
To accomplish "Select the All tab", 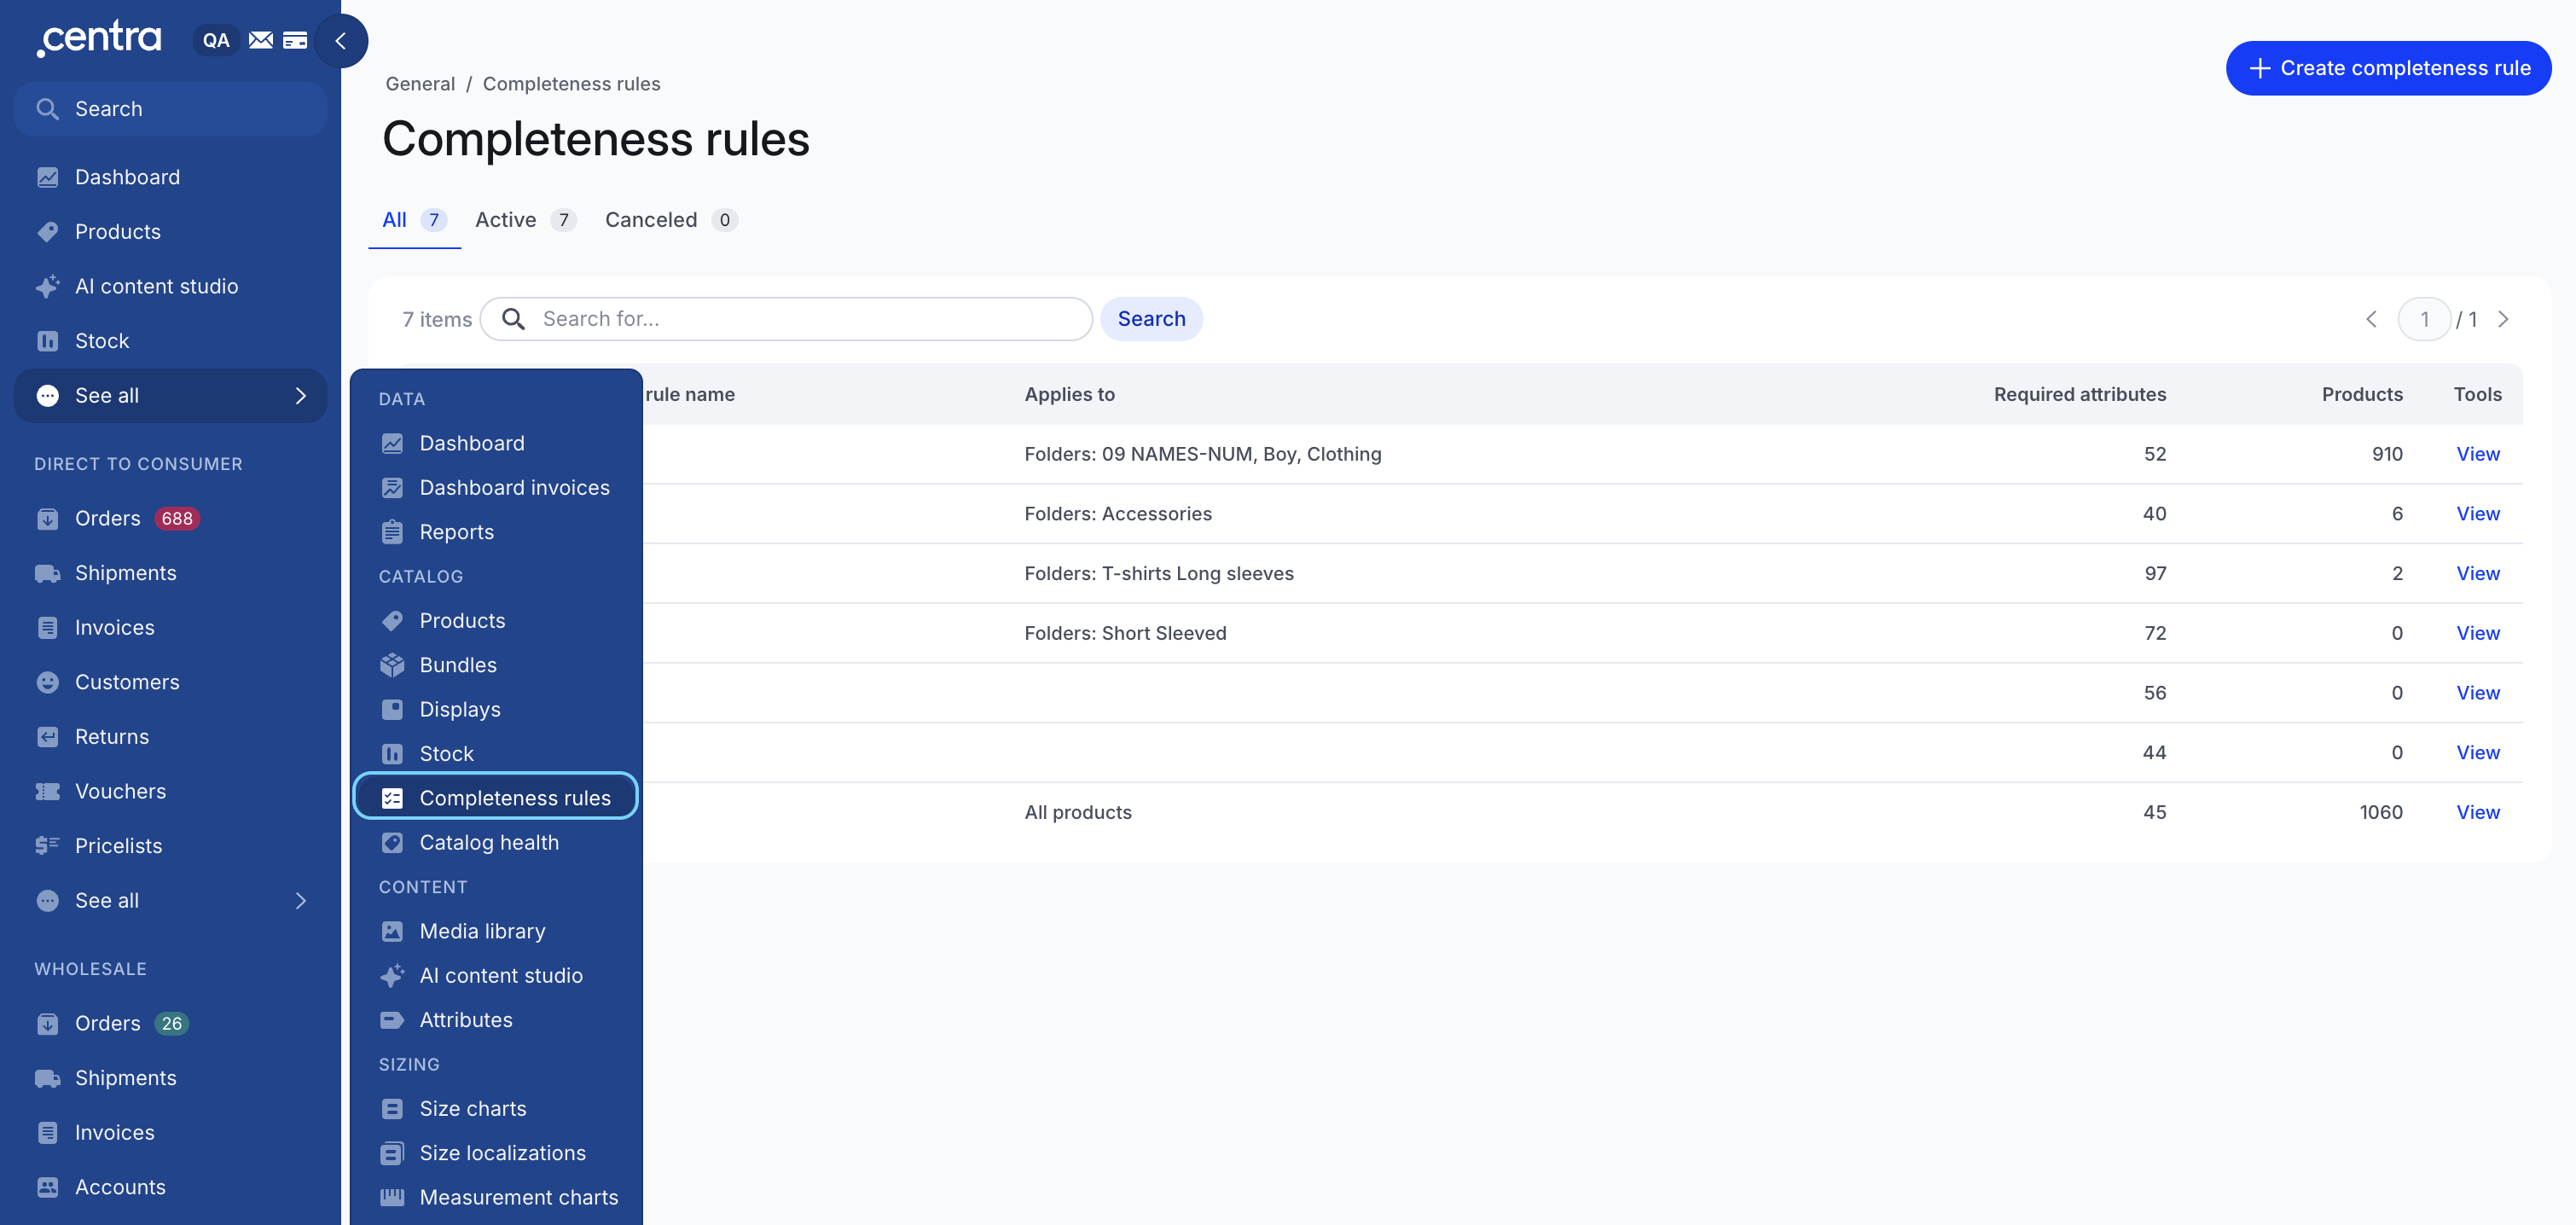I will pos(414,220).
